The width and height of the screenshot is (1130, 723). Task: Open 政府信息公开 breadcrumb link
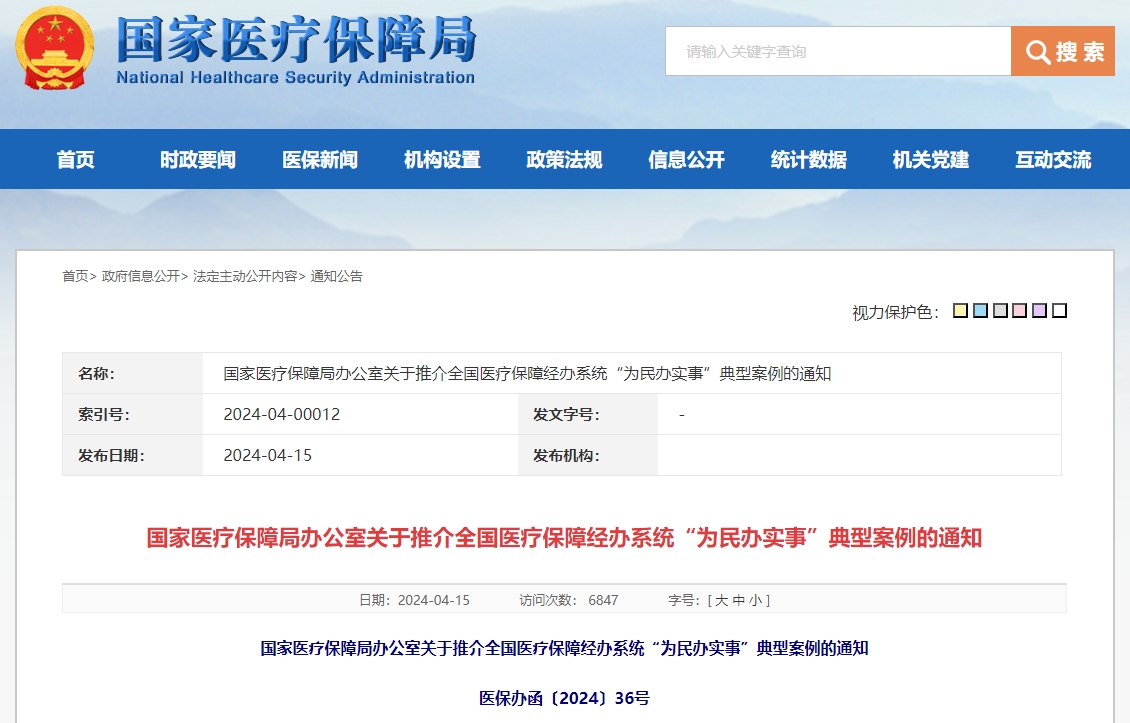[x=141, y=276]
